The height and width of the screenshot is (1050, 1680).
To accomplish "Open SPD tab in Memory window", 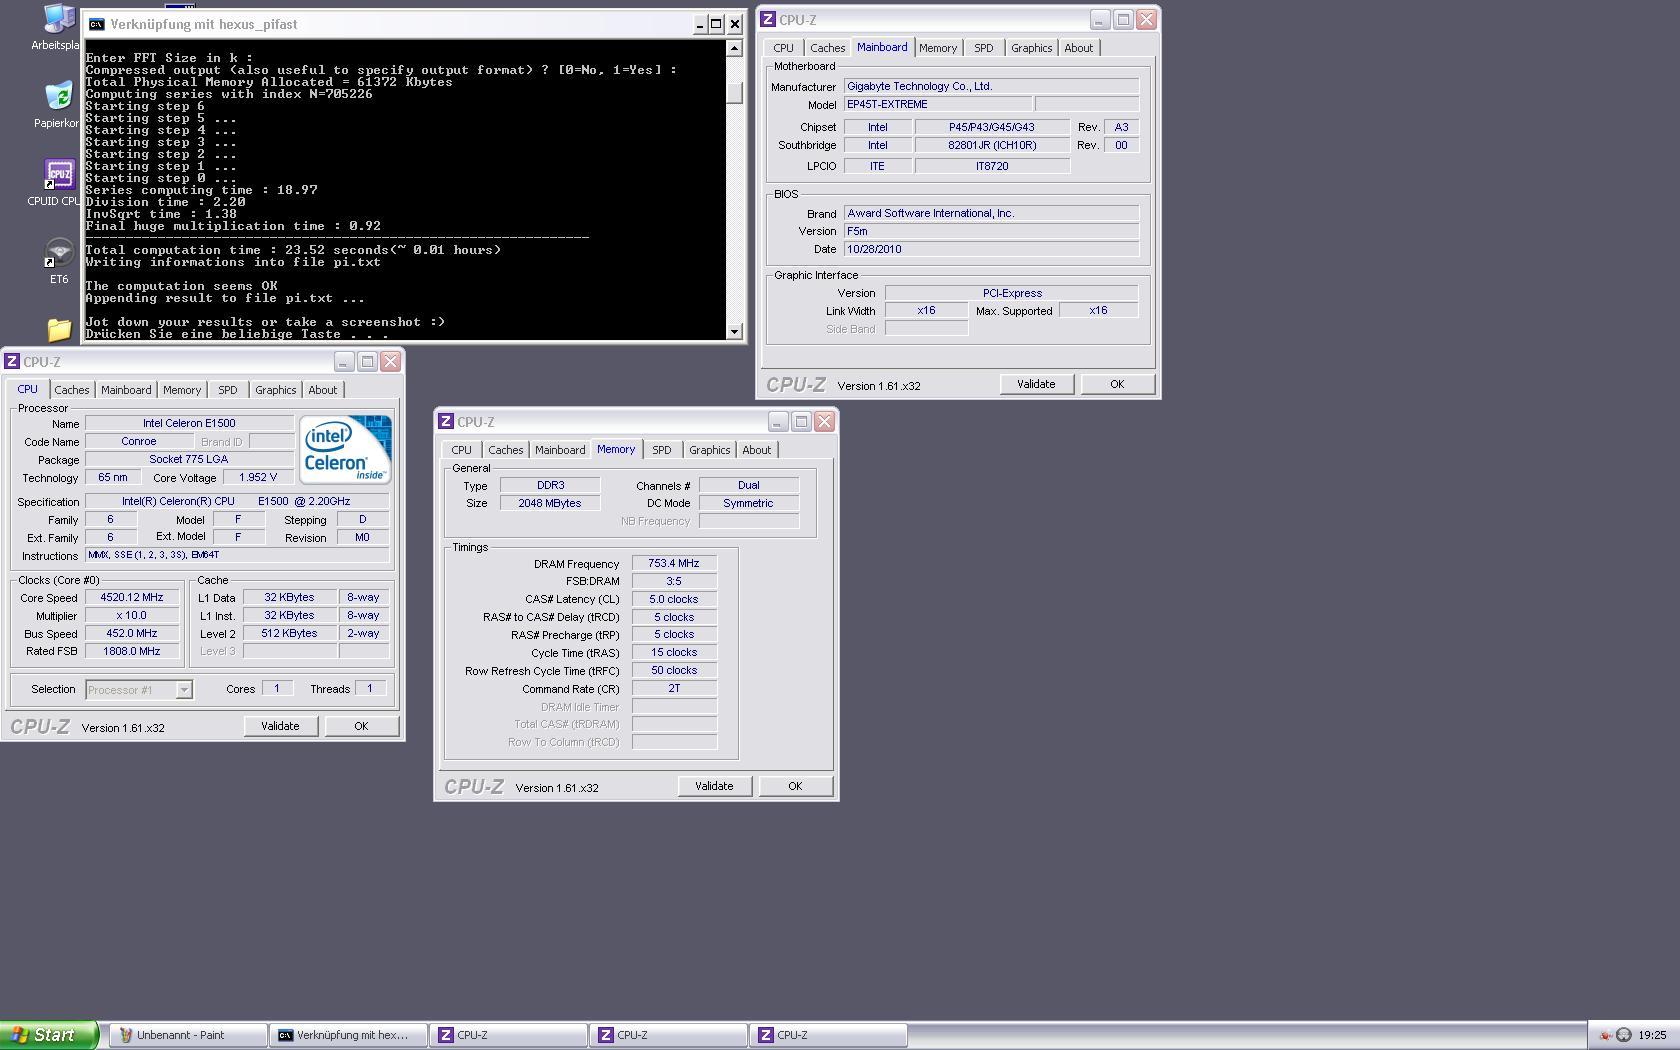I will (662, 450).
